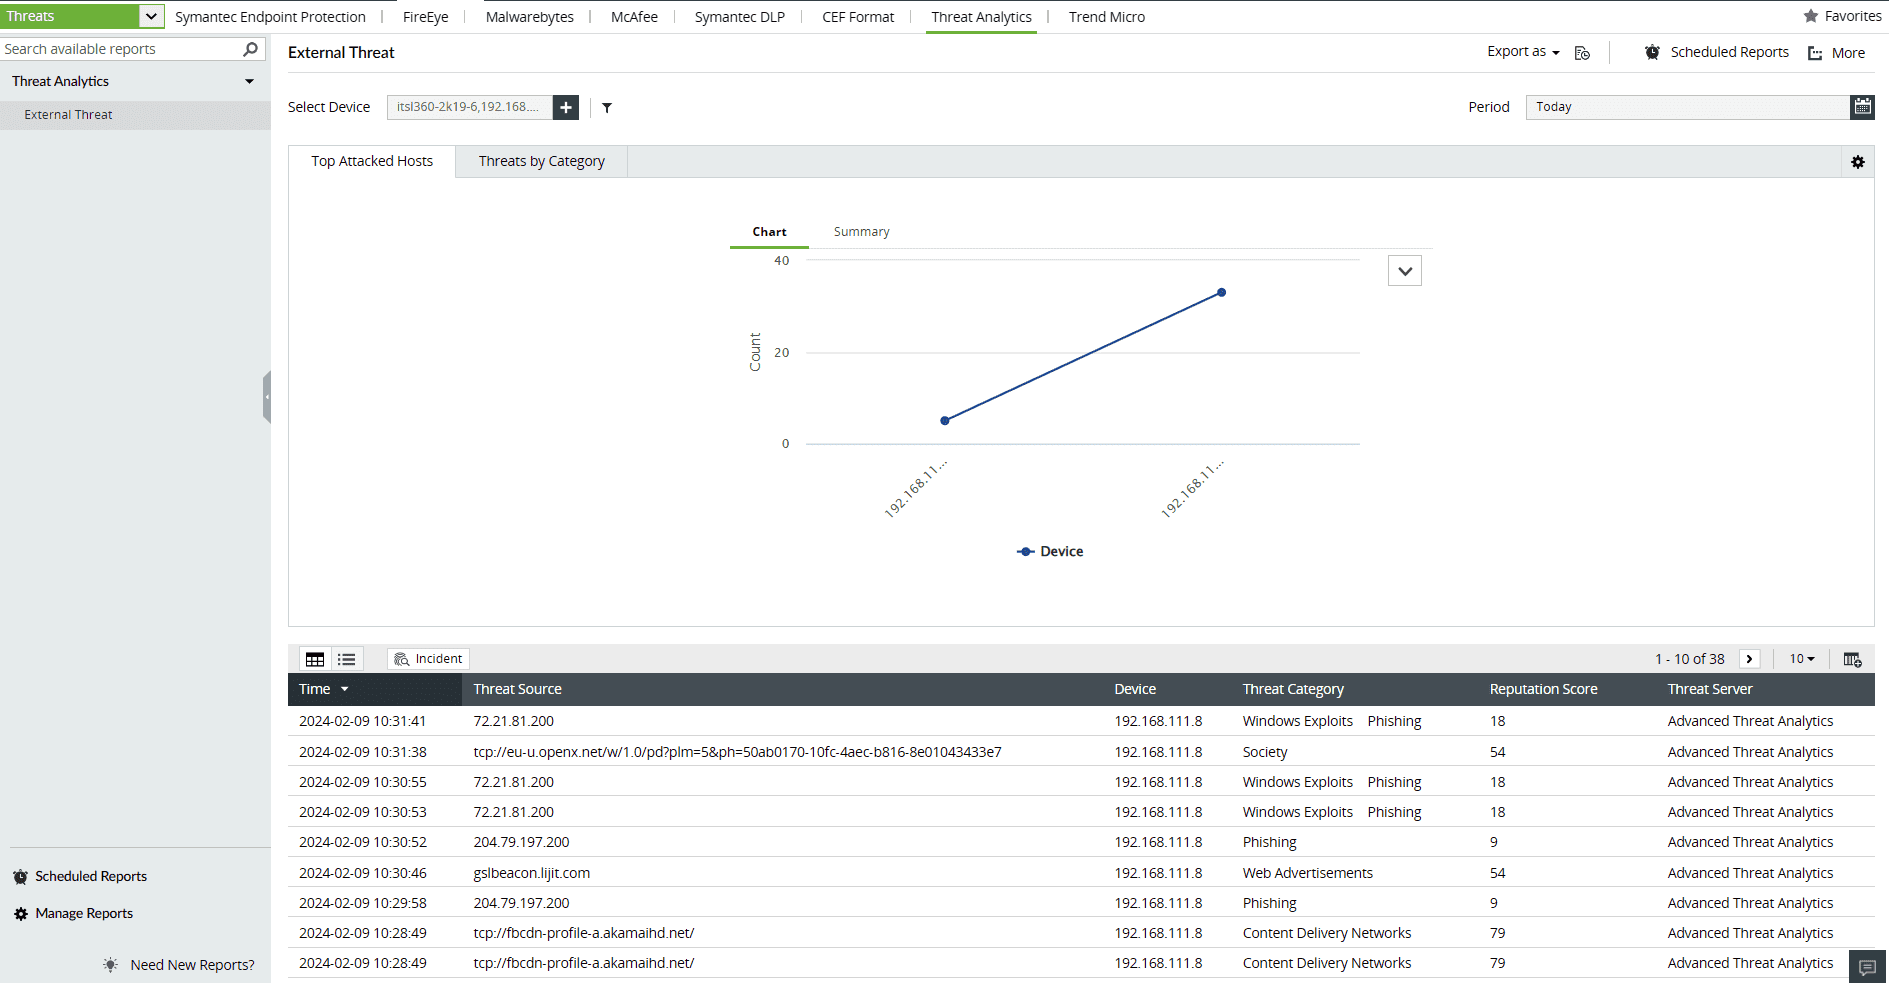This screenshot has width=1889, height=983.
Task: Open the Incident search tool
Action: (427, 658)
